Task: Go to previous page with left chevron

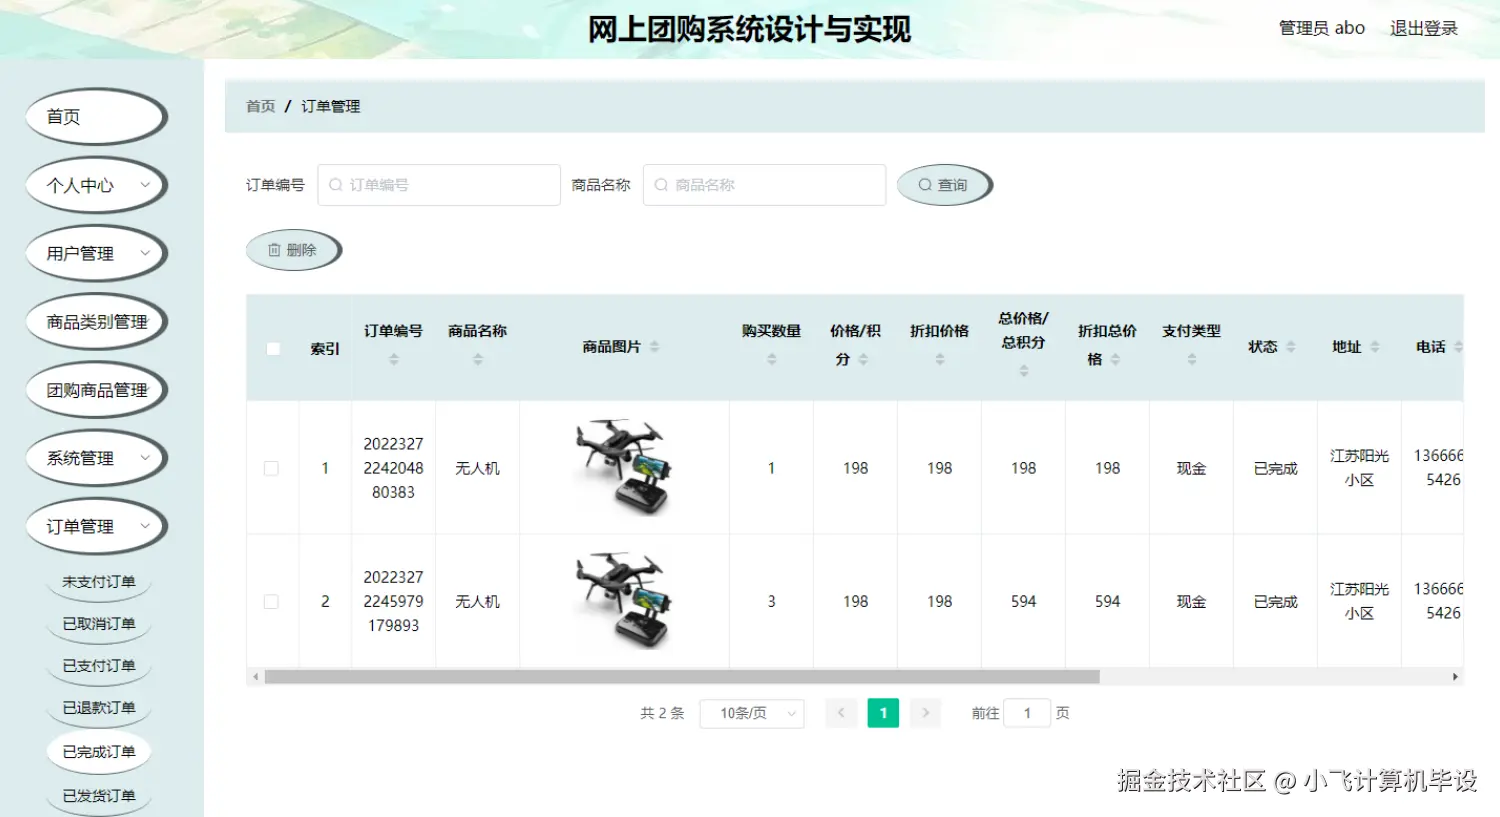Action: tap(841, 713)
